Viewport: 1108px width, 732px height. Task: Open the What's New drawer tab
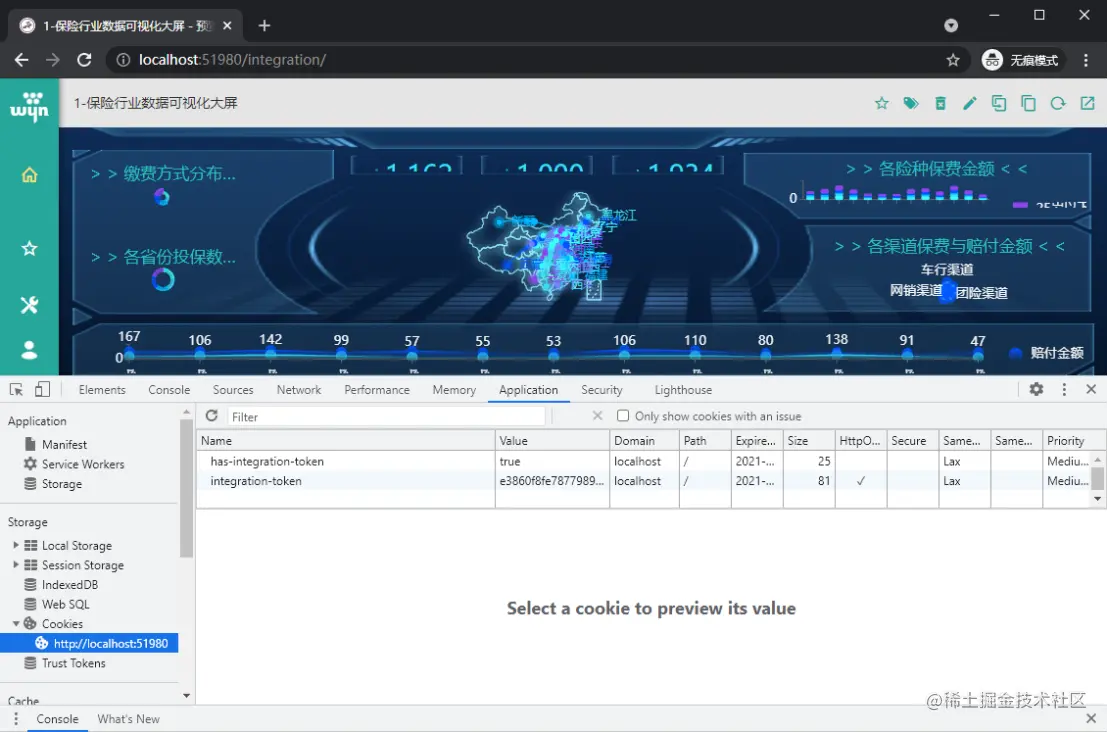128,719
